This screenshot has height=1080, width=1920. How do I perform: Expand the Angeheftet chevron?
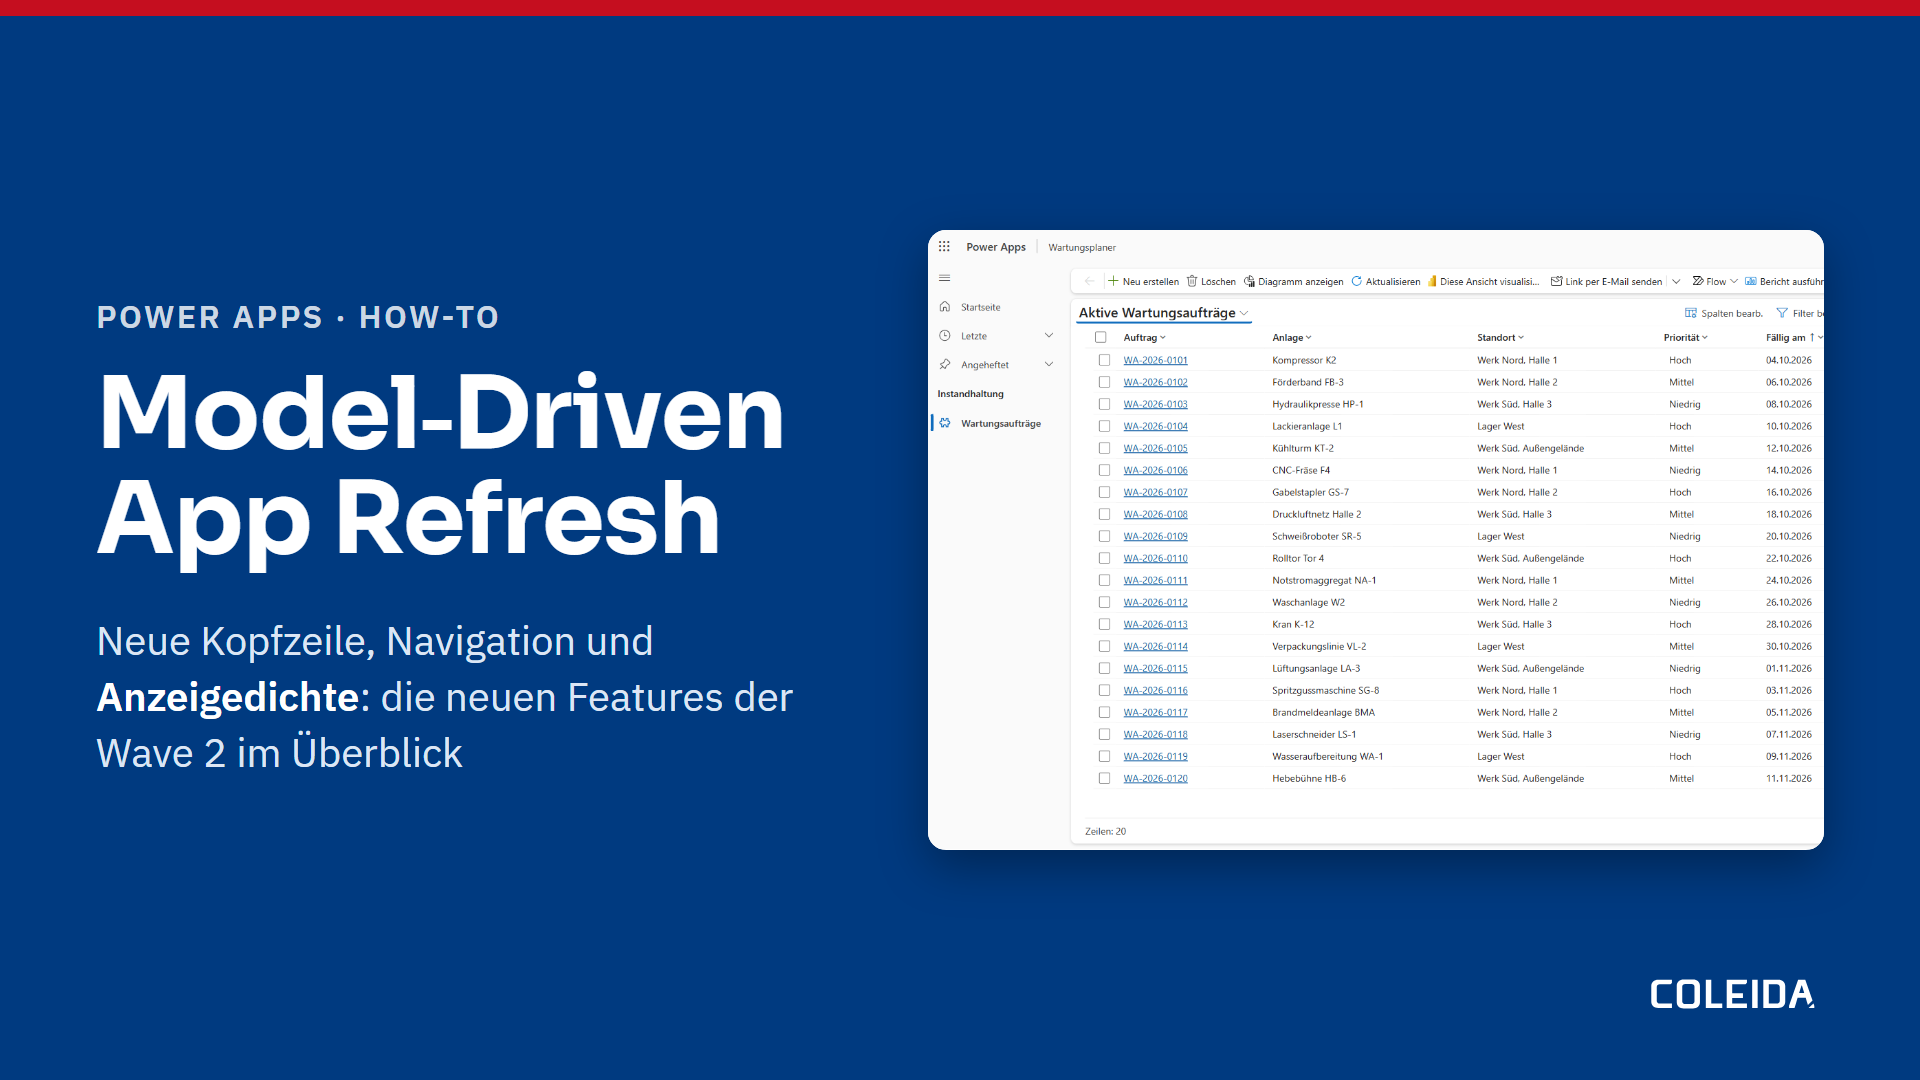(1049, 365)
